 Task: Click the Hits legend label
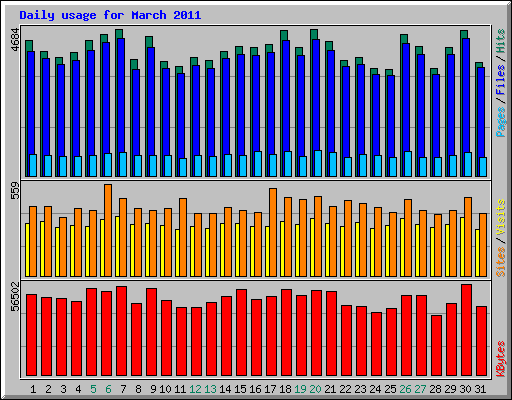point(500,41)
